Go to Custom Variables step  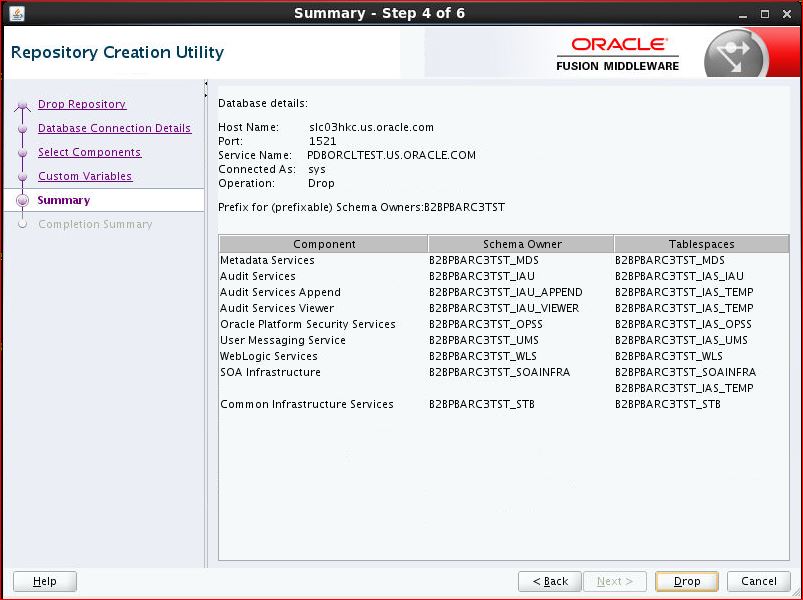tap(85, 176)
